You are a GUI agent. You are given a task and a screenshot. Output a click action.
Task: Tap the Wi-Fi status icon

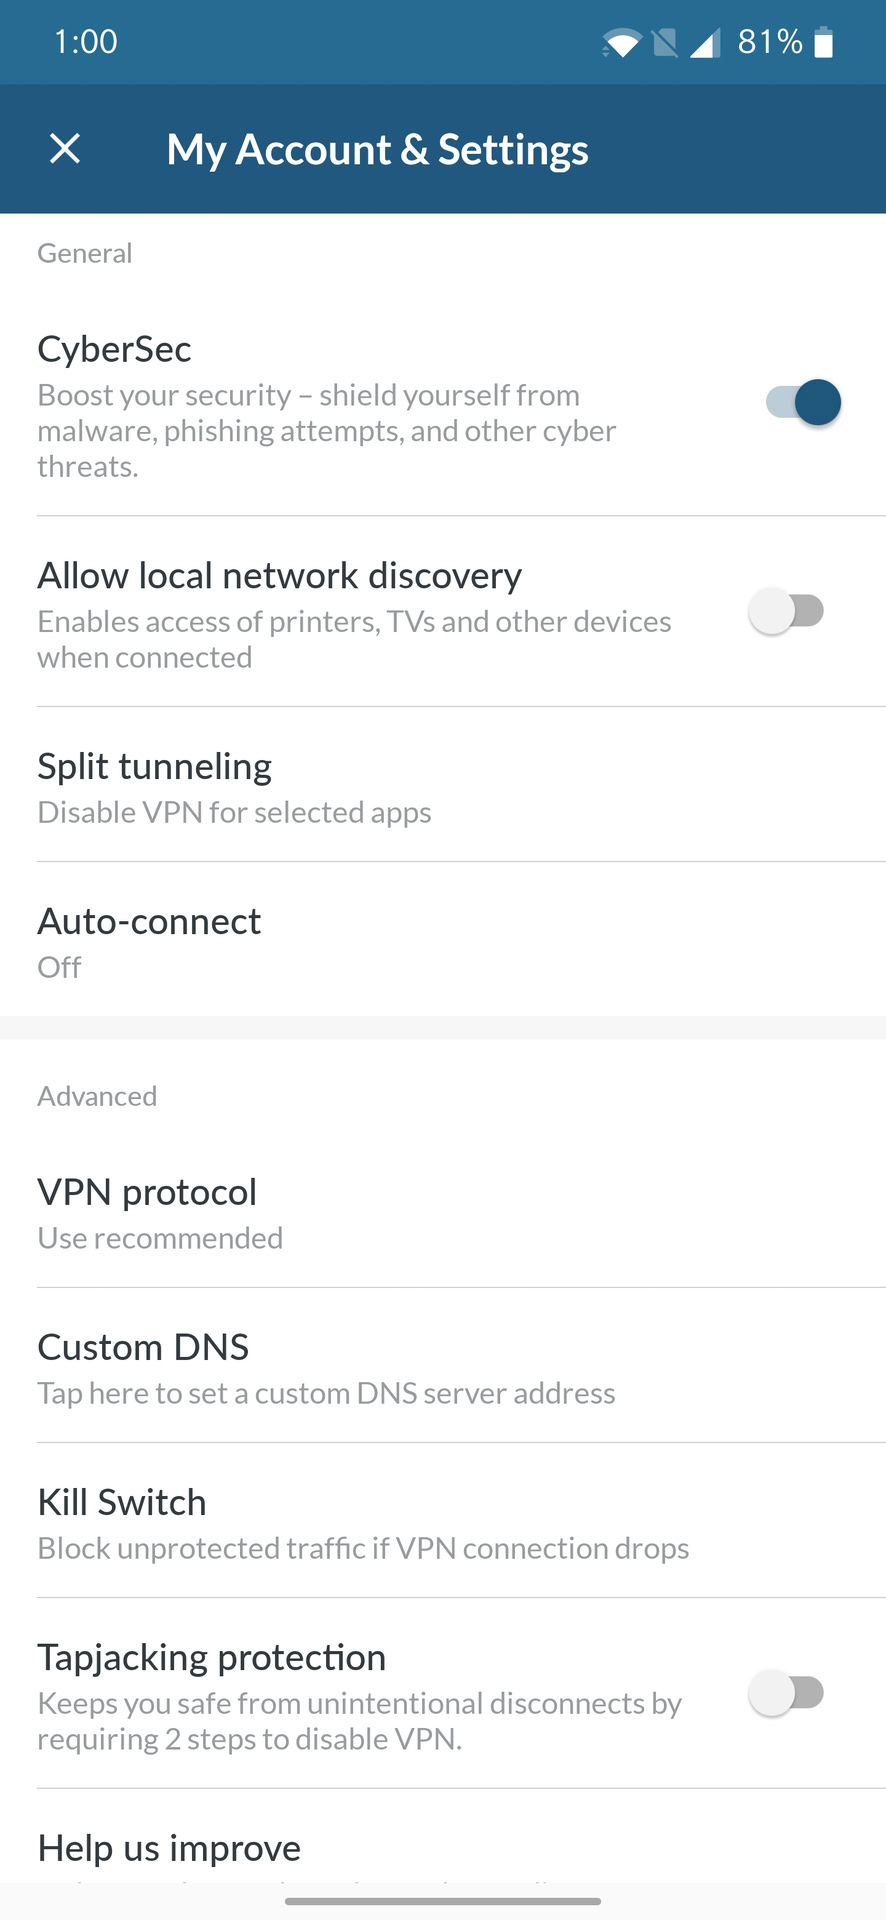[621, 43]
